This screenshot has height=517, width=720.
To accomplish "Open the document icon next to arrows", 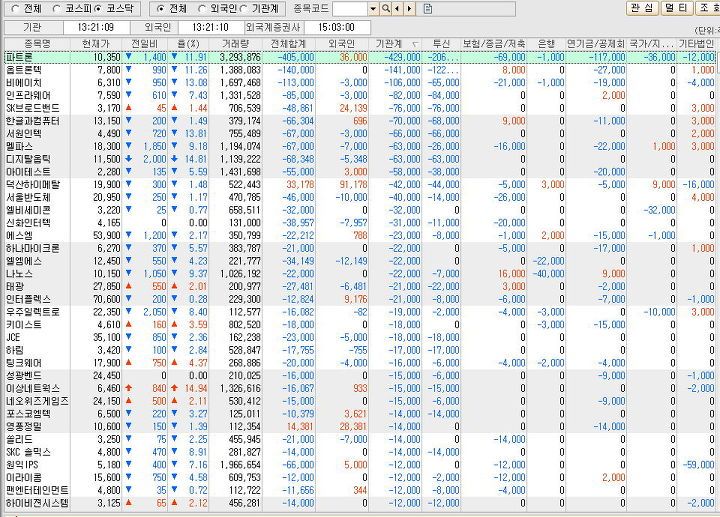I will [x=428, y=8].
